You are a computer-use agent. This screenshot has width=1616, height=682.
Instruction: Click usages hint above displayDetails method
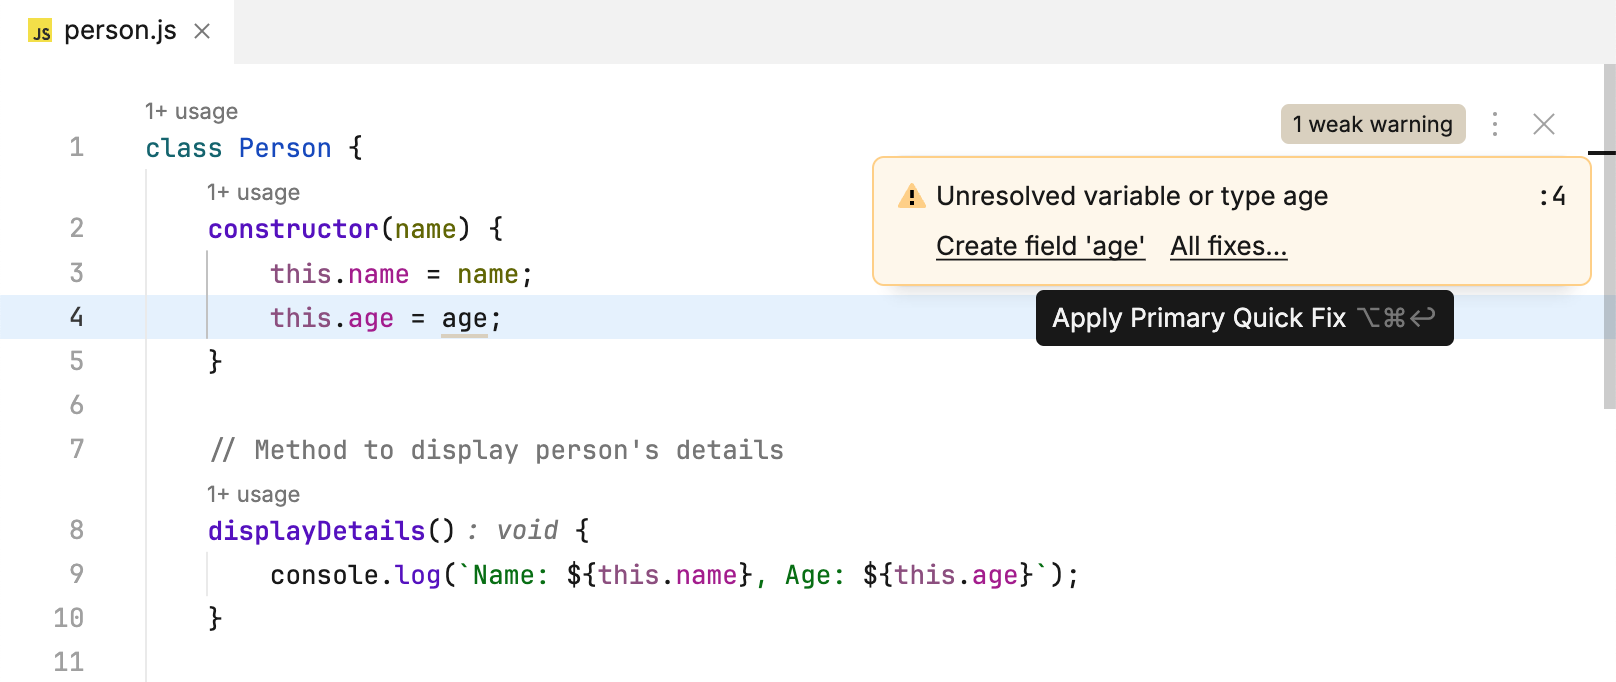253,494
